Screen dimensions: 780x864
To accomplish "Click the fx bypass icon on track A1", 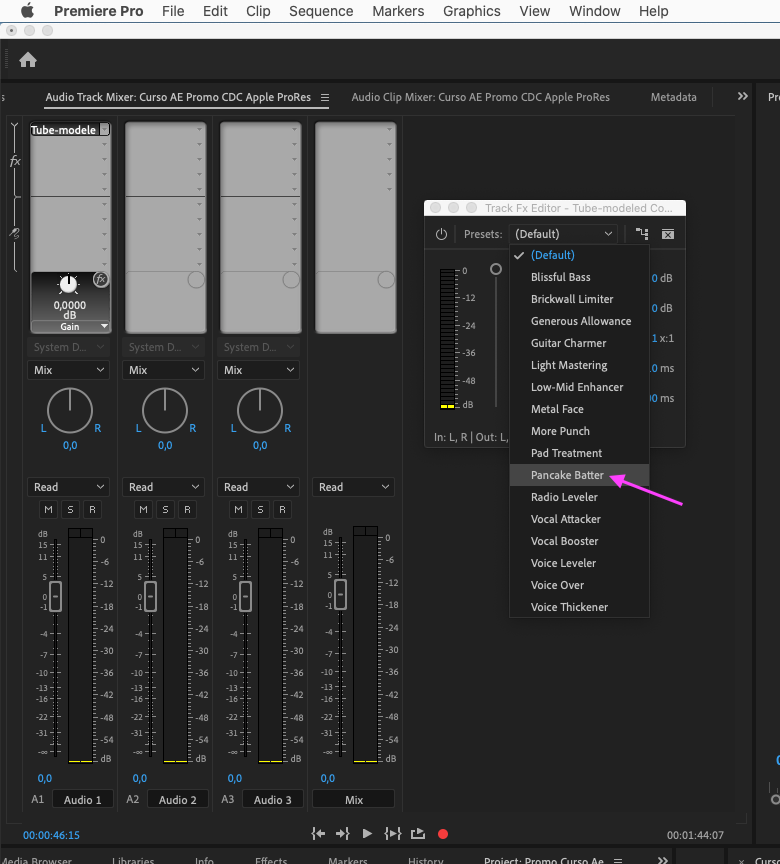I will [100, 280].
